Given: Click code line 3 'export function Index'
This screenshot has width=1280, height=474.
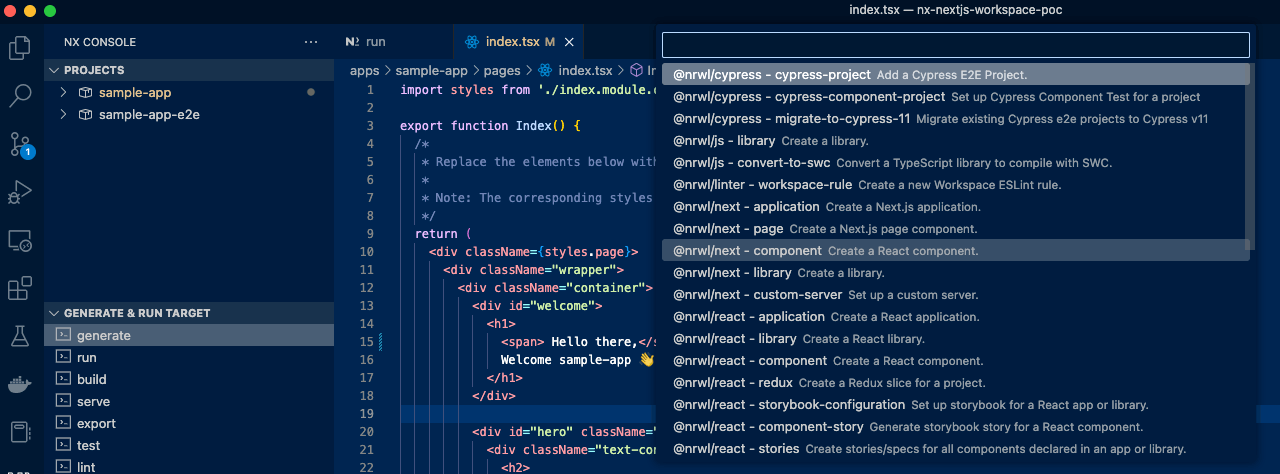Looking at the screenshot, I should (x=490, y=126).
